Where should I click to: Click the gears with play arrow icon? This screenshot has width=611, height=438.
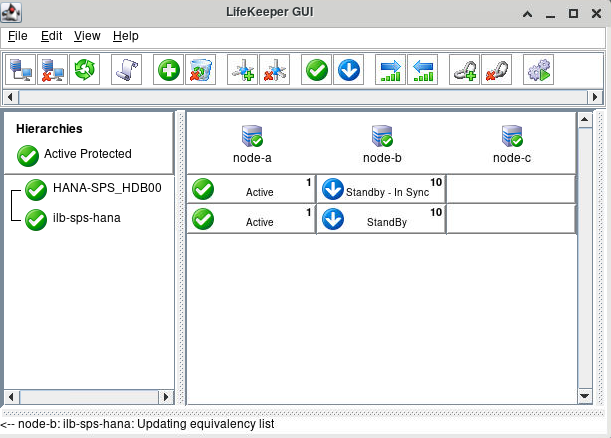[x=539, y=70]
